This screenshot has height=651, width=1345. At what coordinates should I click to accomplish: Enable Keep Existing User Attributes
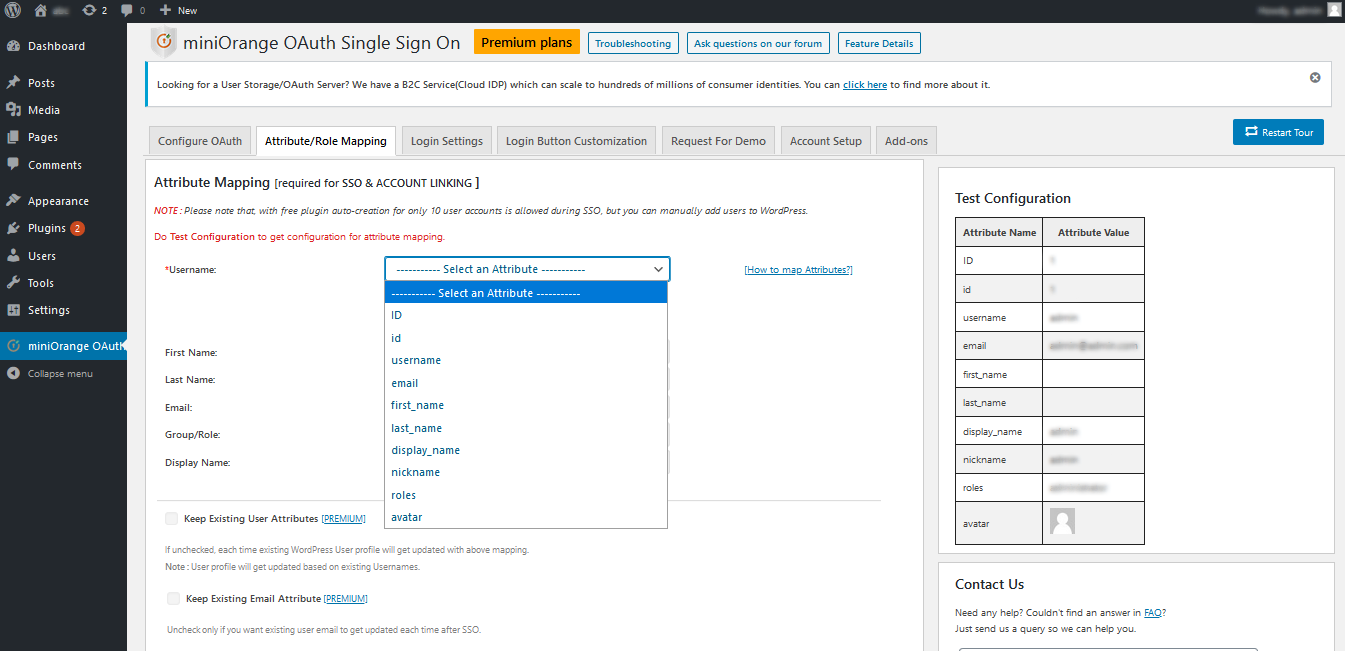coord(171,518)
